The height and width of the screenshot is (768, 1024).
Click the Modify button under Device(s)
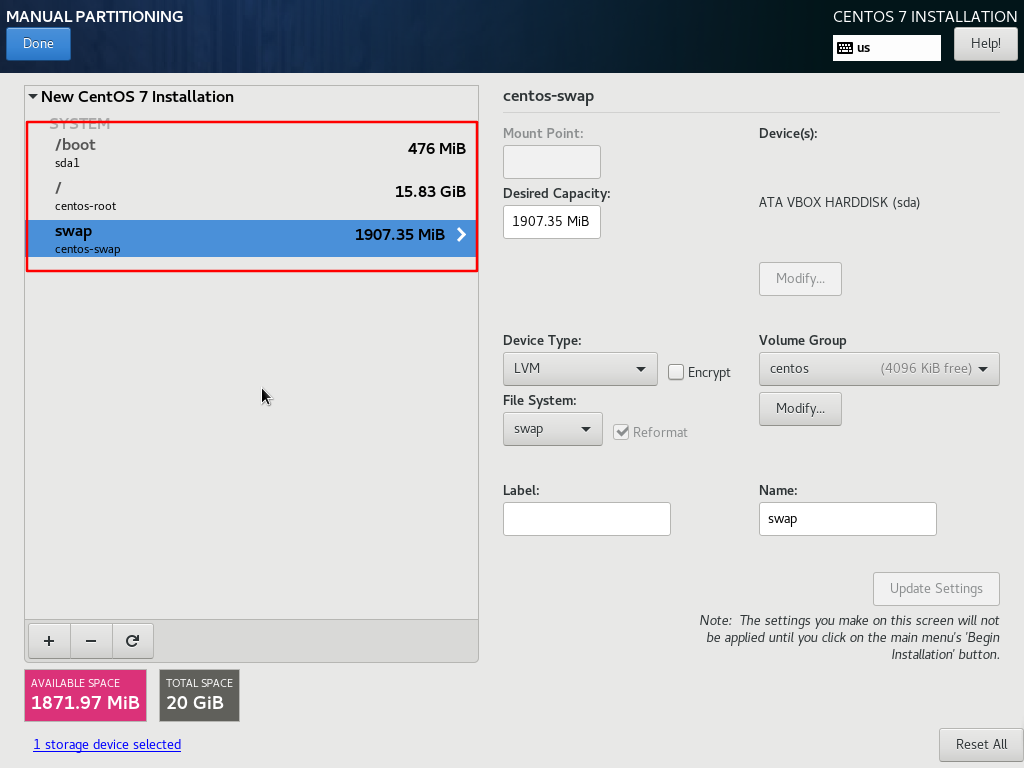800,279
